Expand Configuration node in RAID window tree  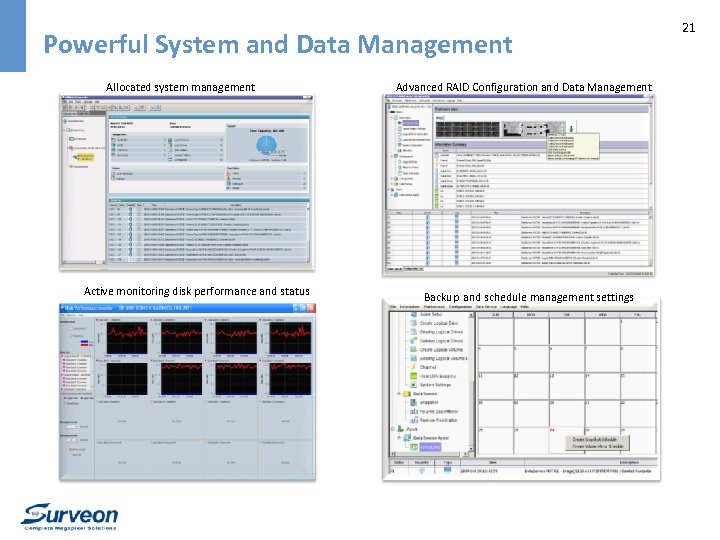pyautogui.click(x=392, y=179)
